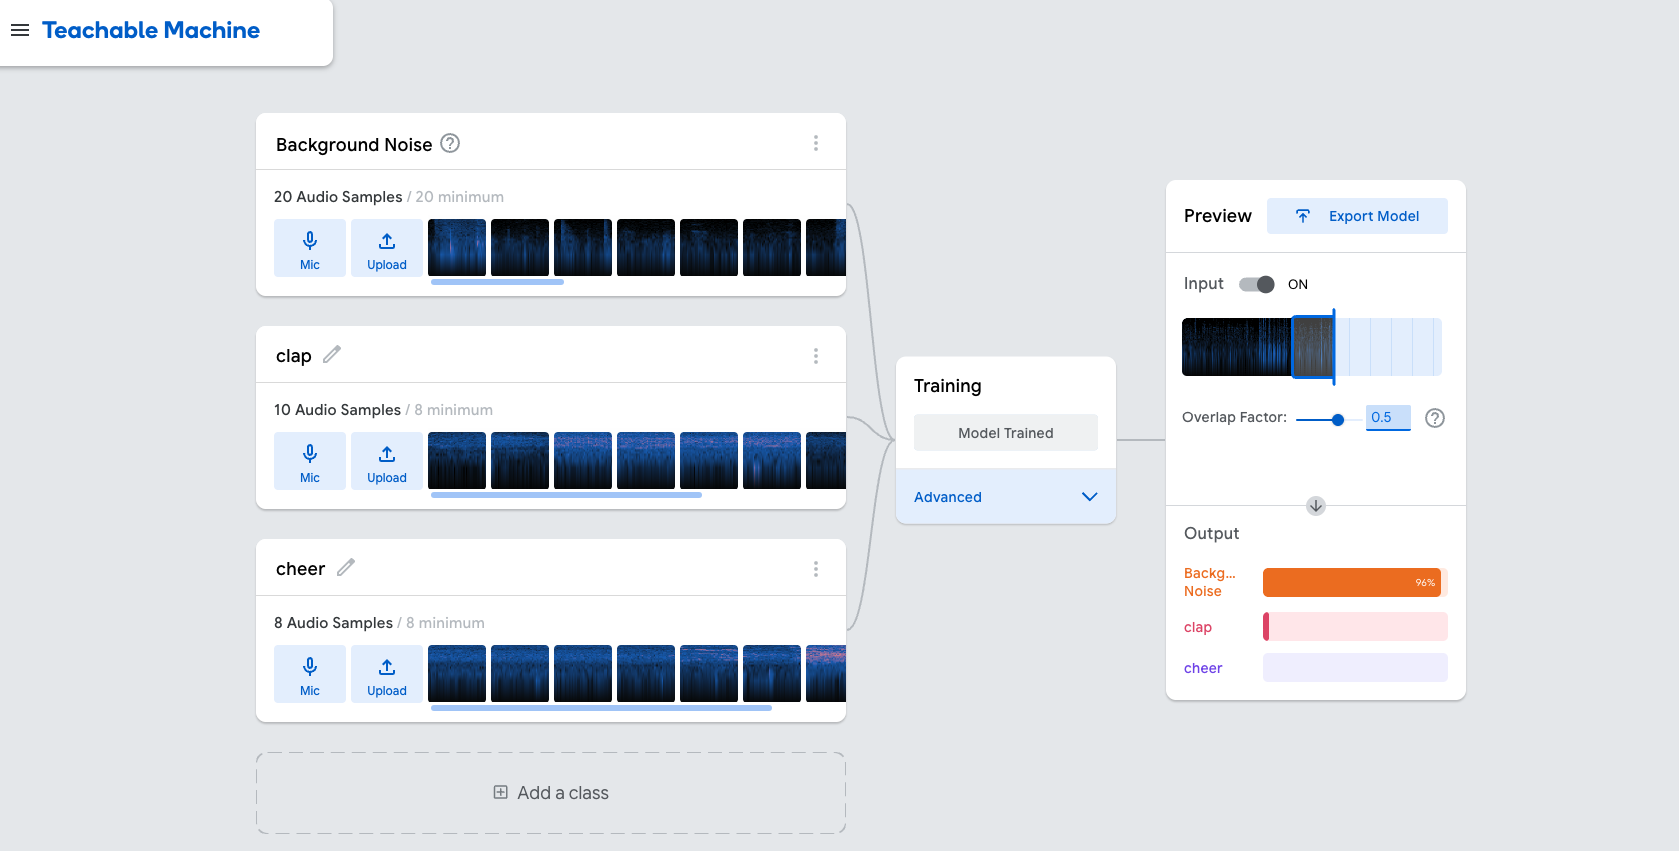Click the Overlap Factor value field
Viewport: 1679px width, 851px height.
[x=1388, y=418]
